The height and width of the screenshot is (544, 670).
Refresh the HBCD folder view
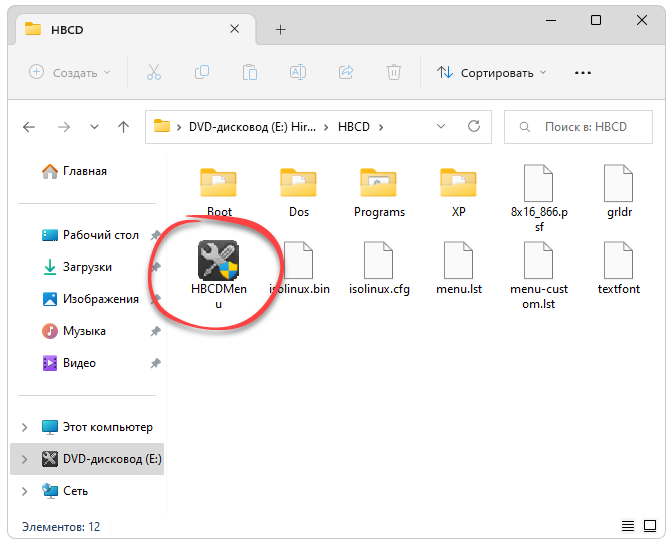pos(474,126)
